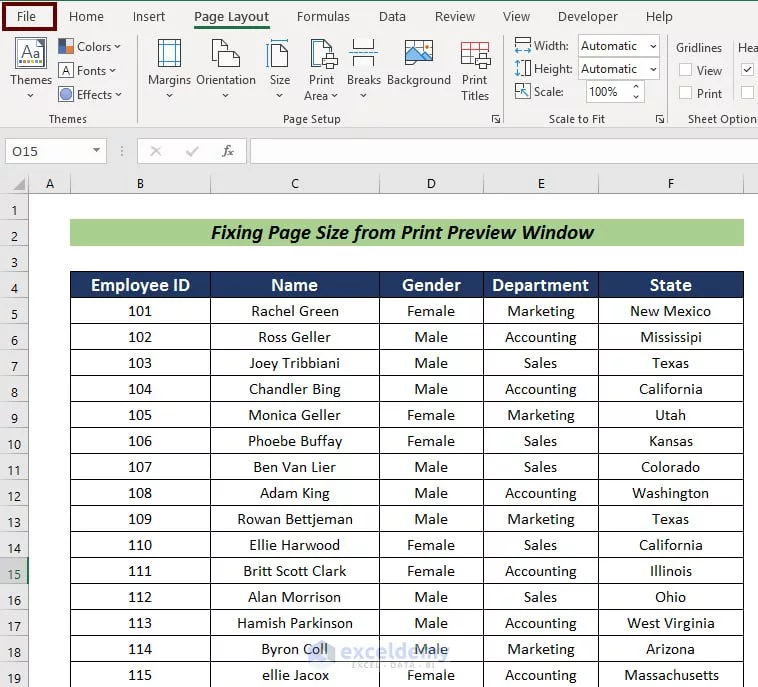Open theme Colors options
The width and height of the screenshot is (758, 687).
point(89,47)
